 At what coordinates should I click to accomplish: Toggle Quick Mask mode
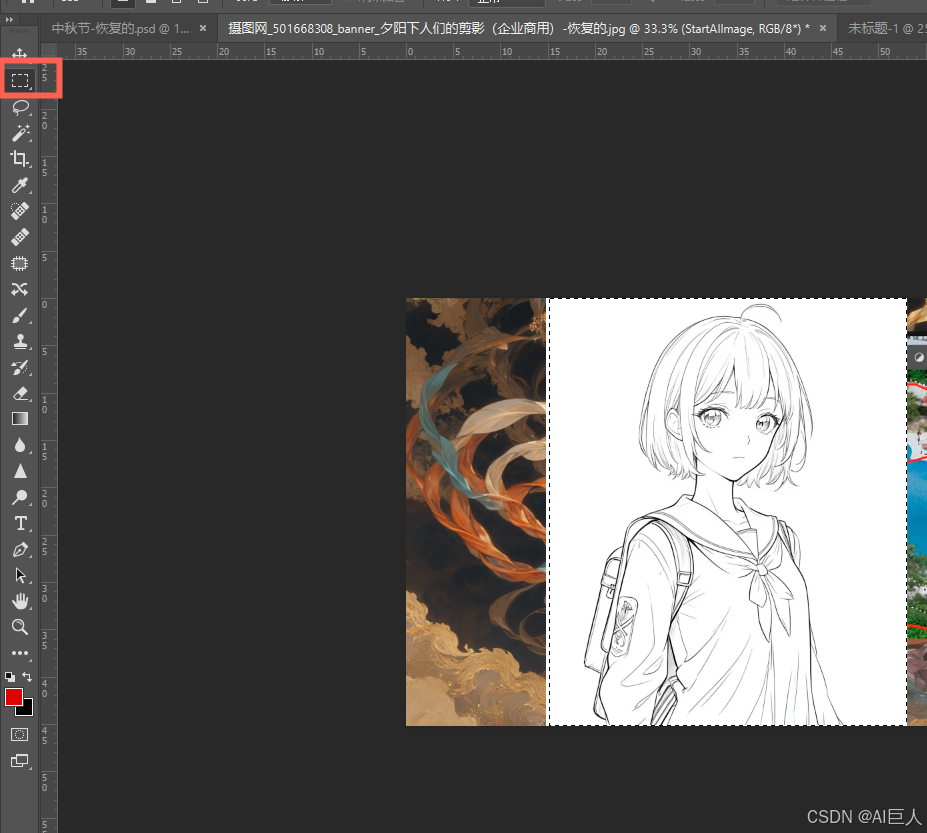pos(20,734)
